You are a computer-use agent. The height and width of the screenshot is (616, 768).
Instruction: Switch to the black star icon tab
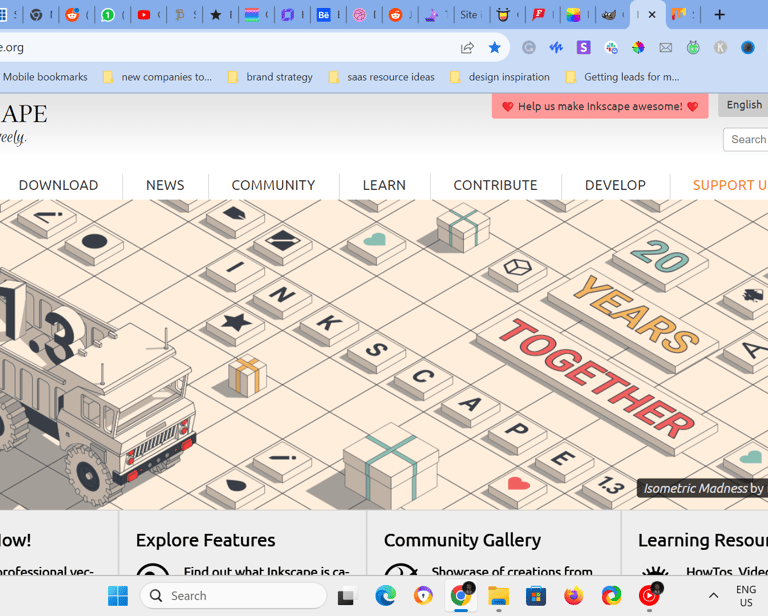click(x=216, y=15)
